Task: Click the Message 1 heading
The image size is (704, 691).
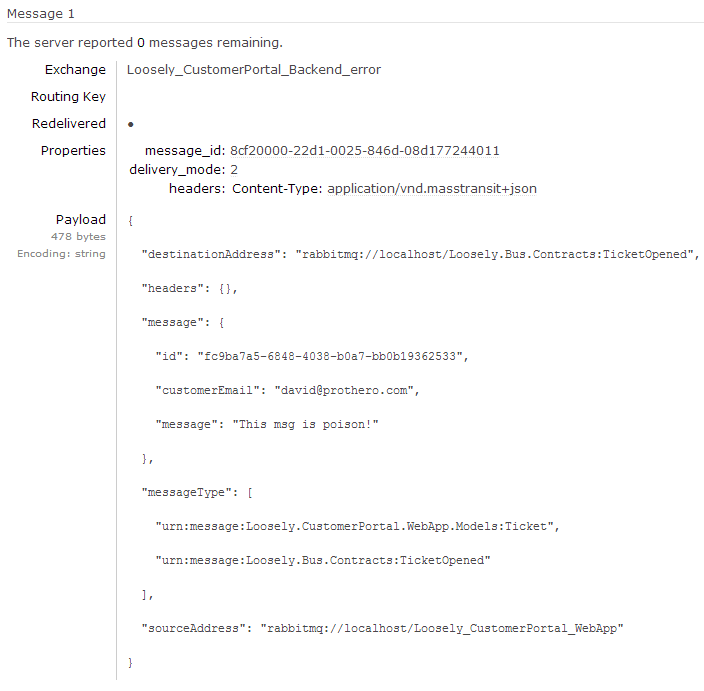Action: click(x=41, y=13)
